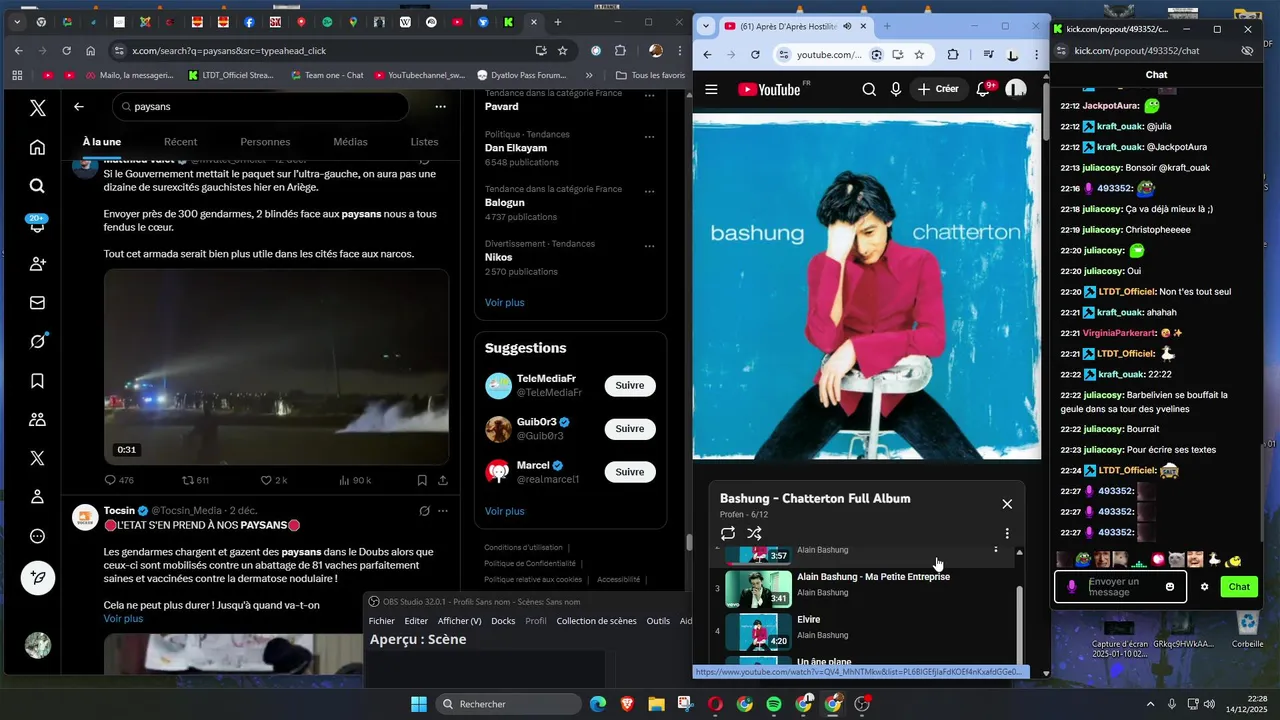
Task: Follow TeleMediaFr suggestion
Action: click(630, 386)
